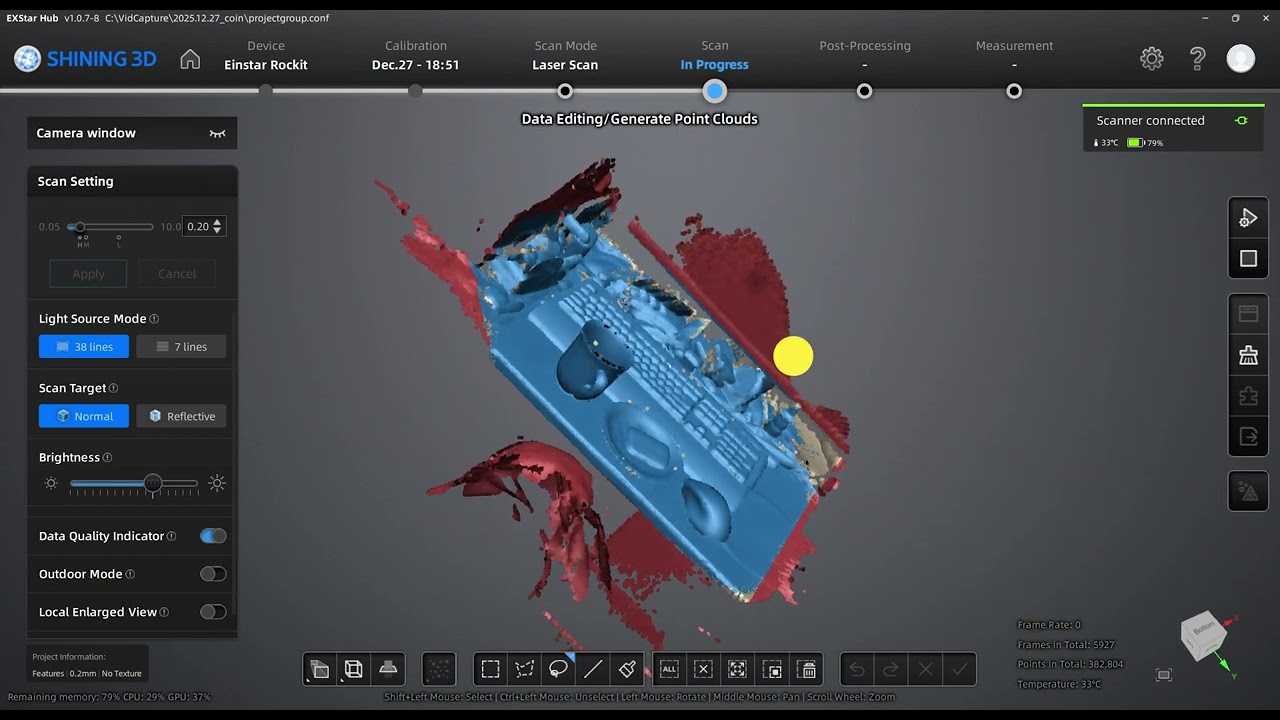Image resolution: width=1280 pixels, height=720 pixels.
Task: Select the wireframe box display icon
Action: (x=354, y=669)
